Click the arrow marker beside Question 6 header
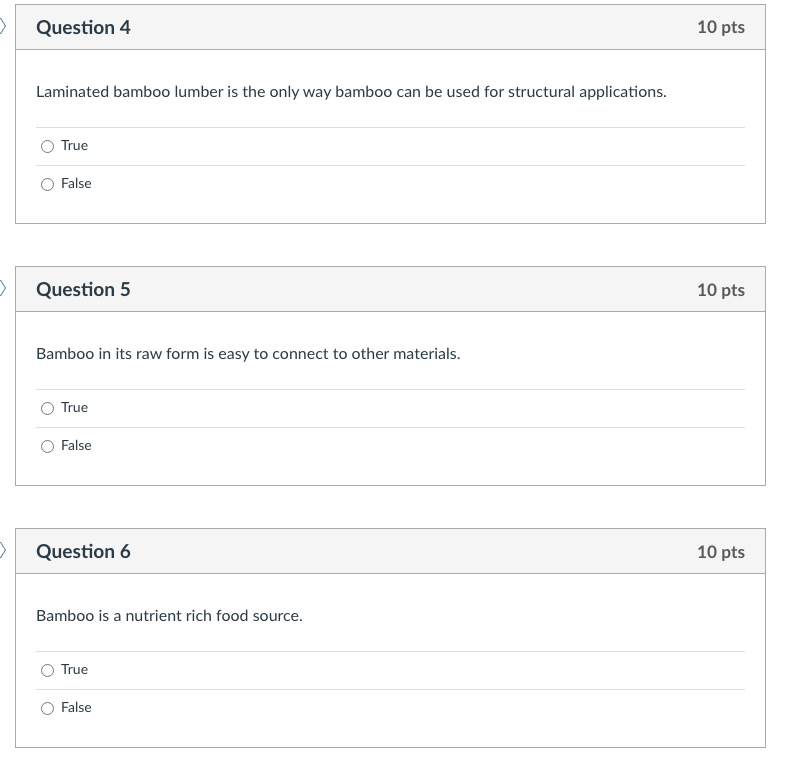 coord(3,551)
